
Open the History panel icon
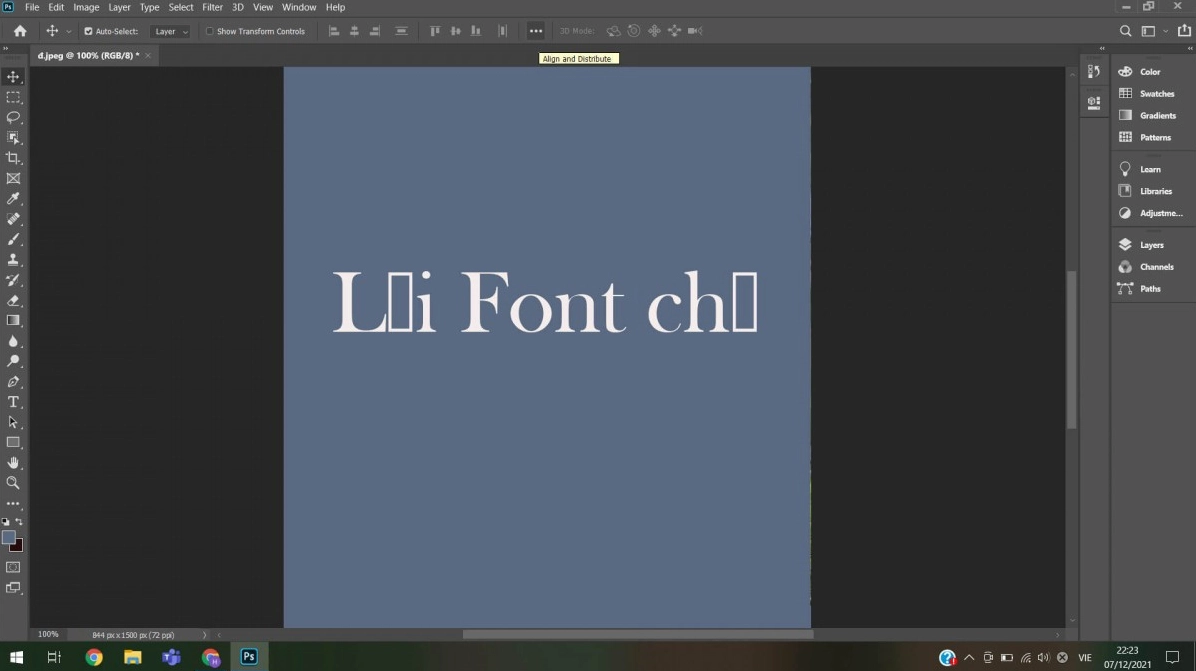click(x=1094, y=72)
